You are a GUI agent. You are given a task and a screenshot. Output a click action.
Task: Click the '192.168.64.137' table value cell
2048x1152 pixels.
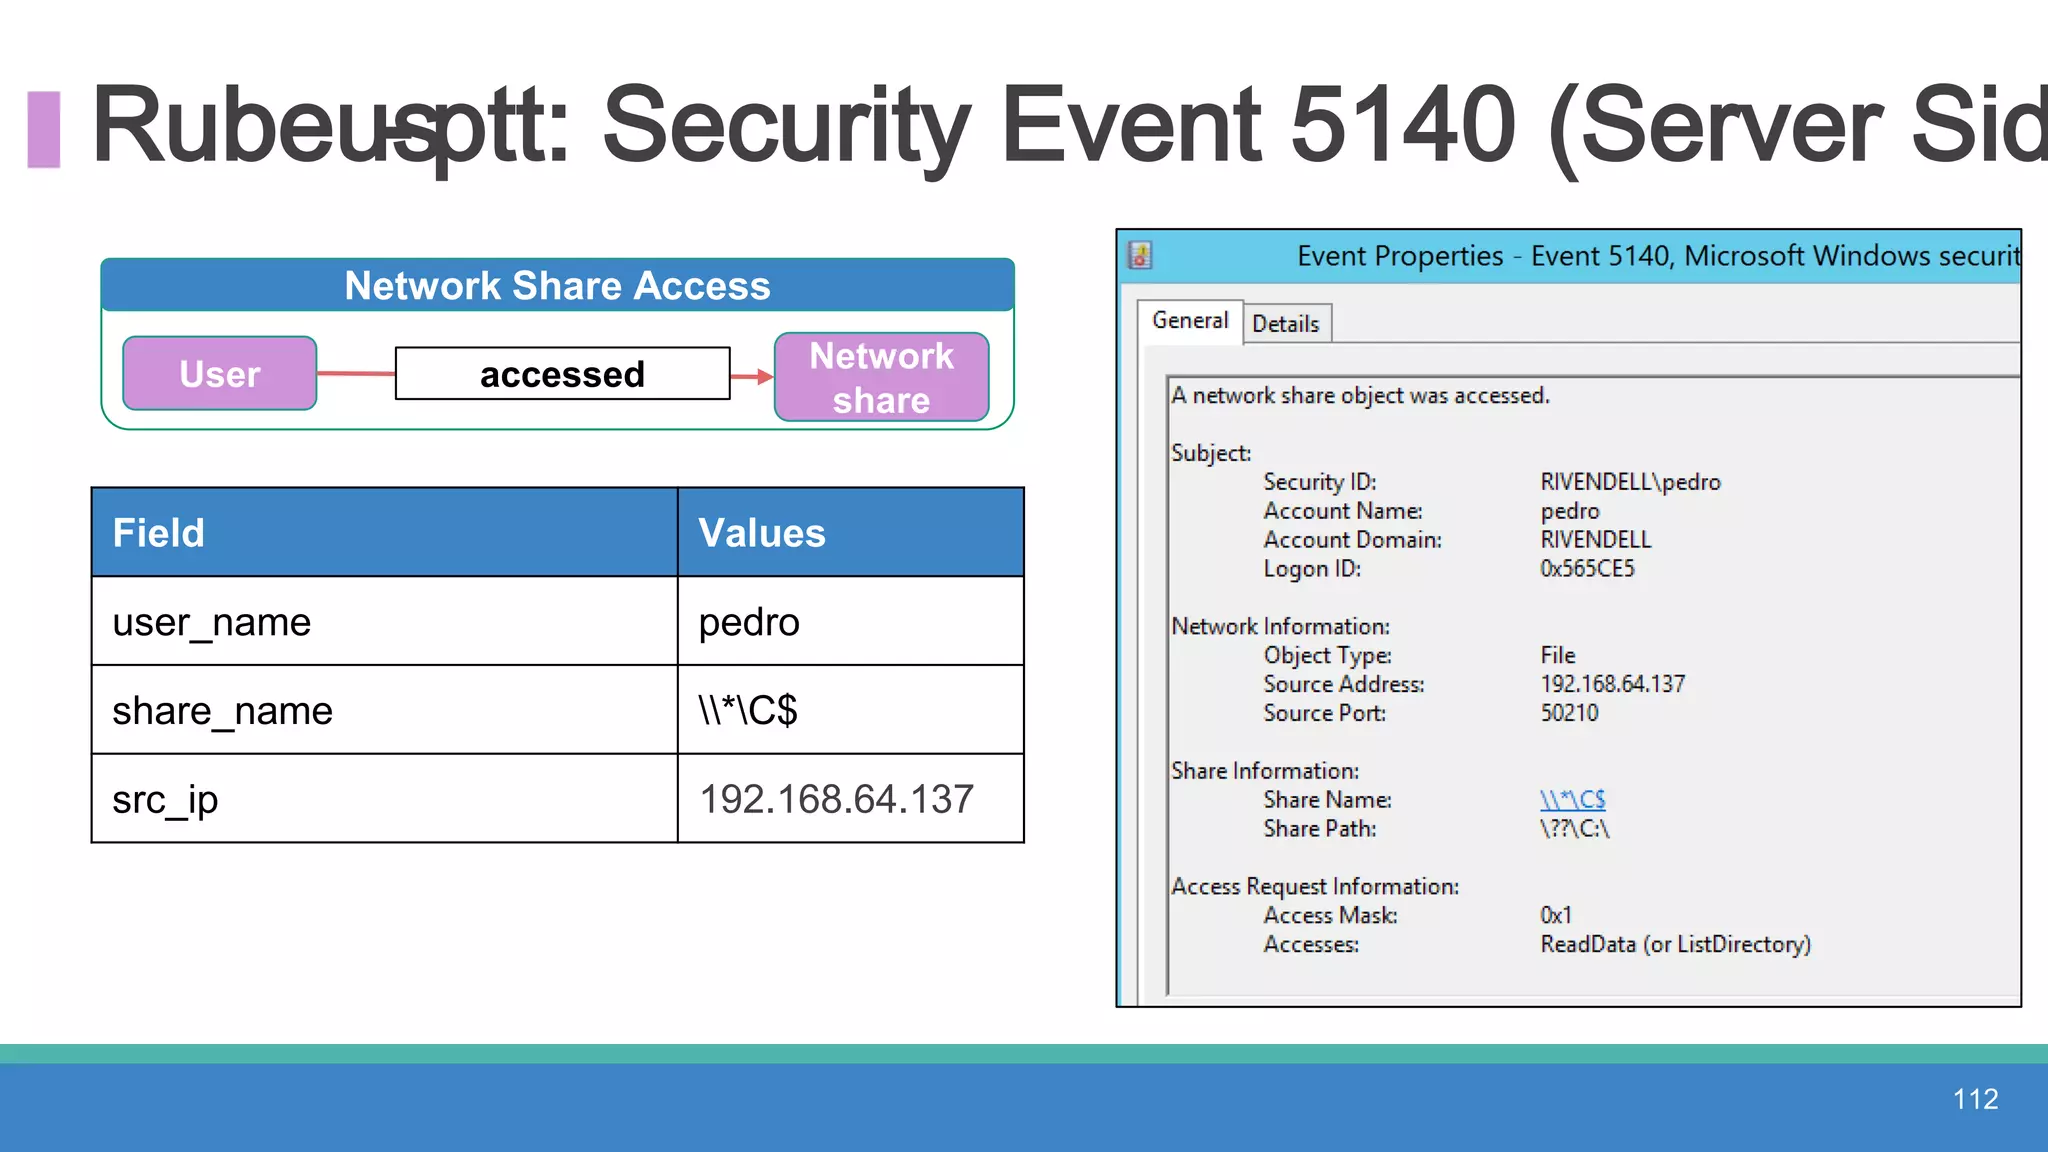tap(851, 799)
